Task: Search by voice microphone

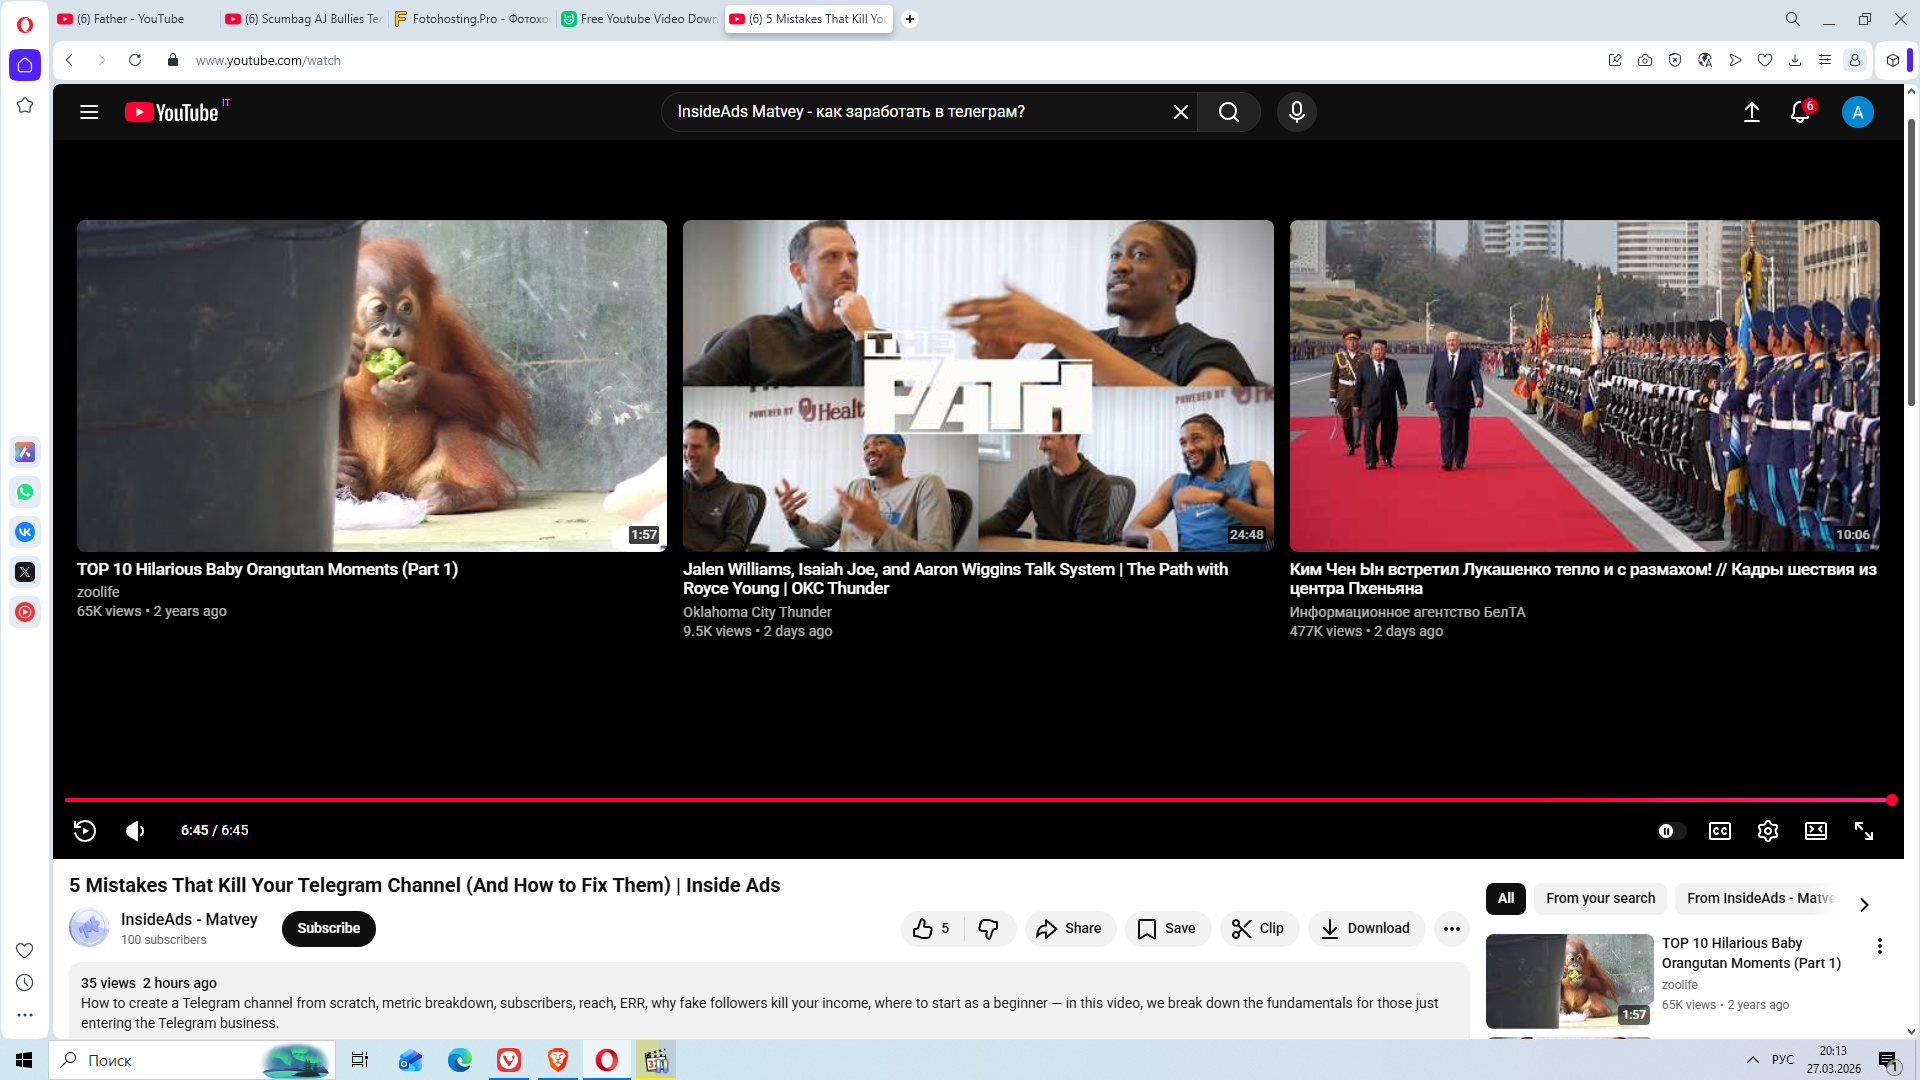Action: pos(1296,112)
